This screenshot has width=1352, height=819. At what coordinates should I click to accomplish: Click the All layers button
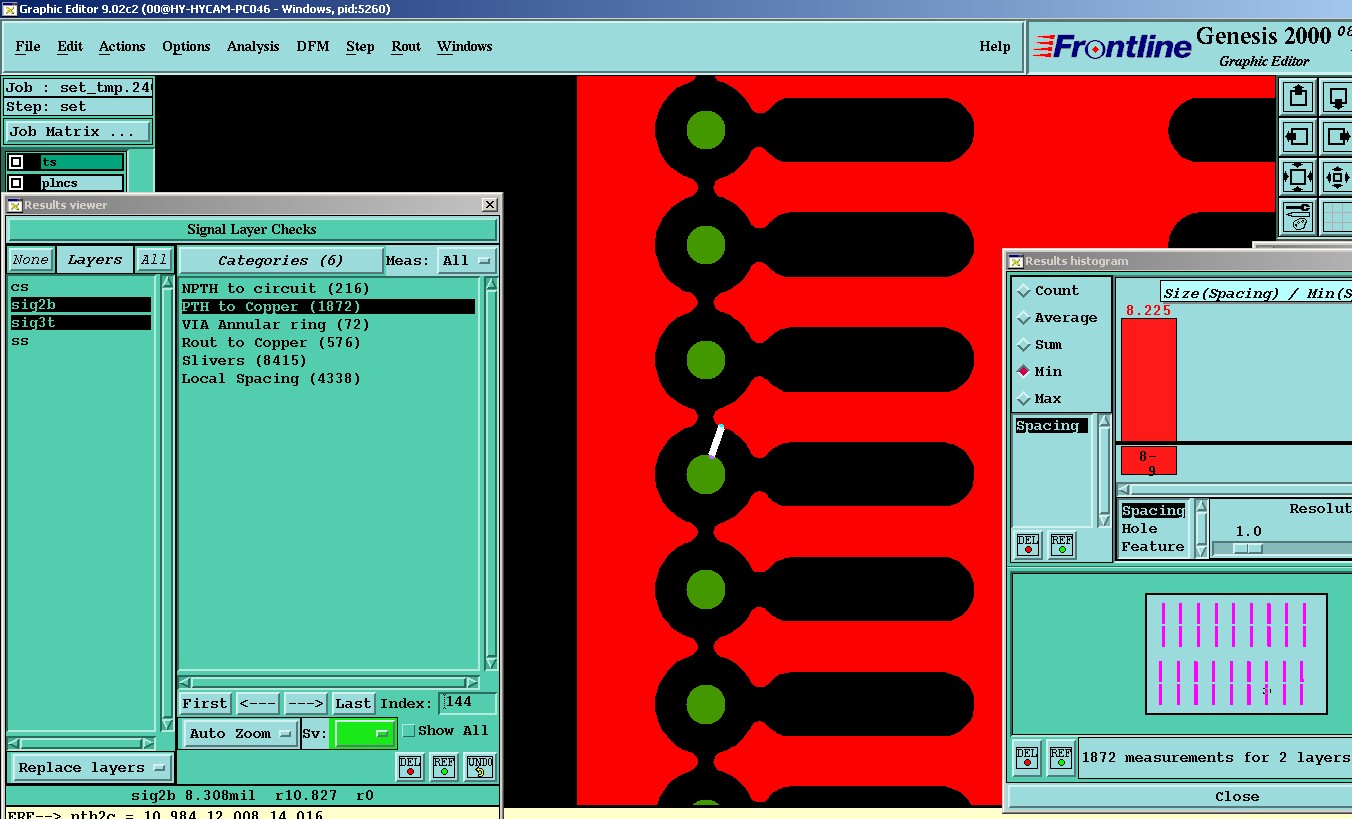[154, 260]
